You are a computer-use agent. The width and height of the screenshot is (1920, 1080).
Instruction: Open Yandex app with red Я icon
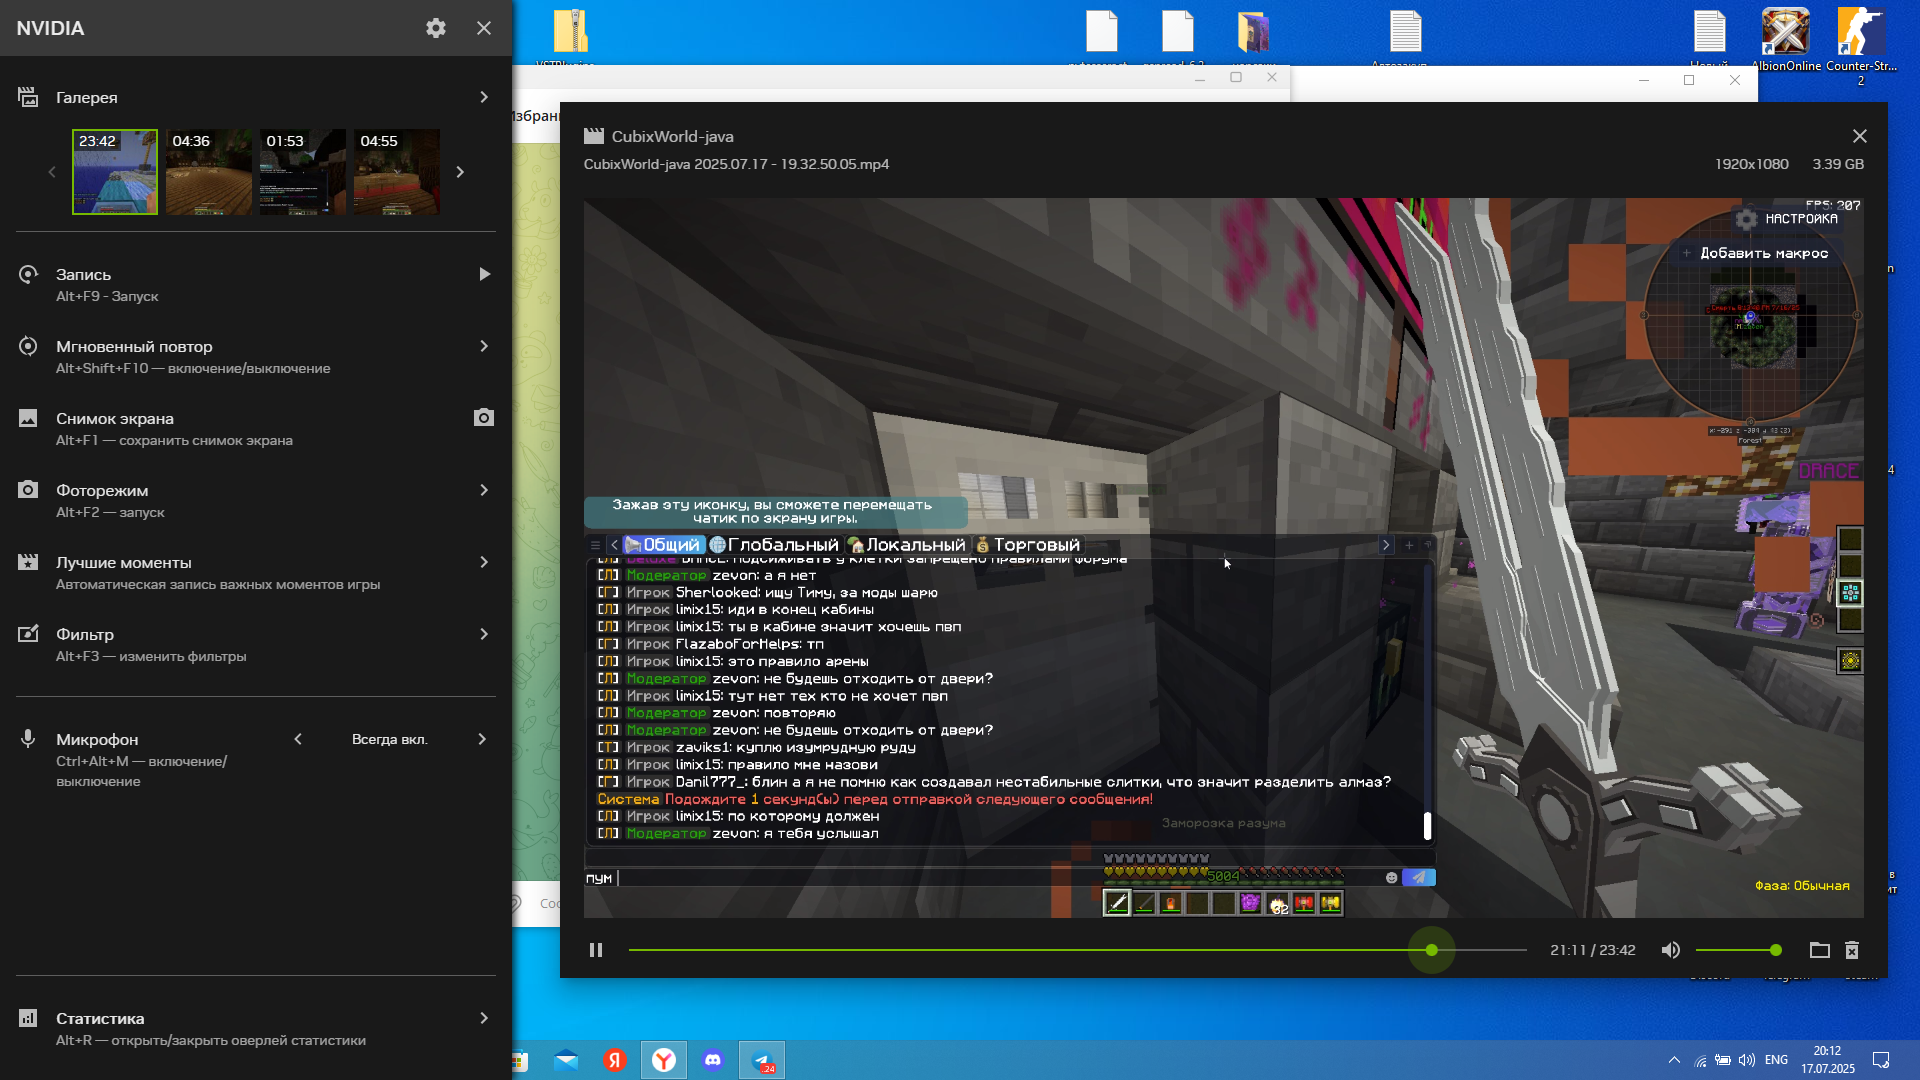[615, 1060]
